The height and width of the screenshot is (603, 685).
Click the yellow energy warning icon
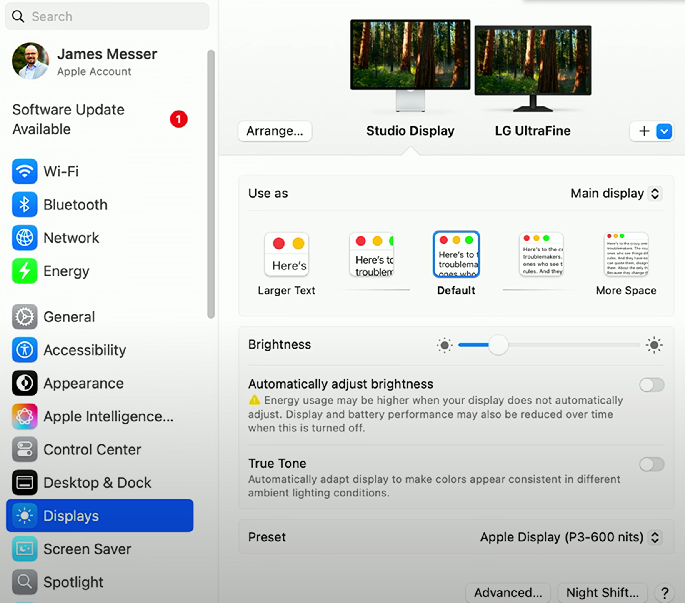(254, 400)
